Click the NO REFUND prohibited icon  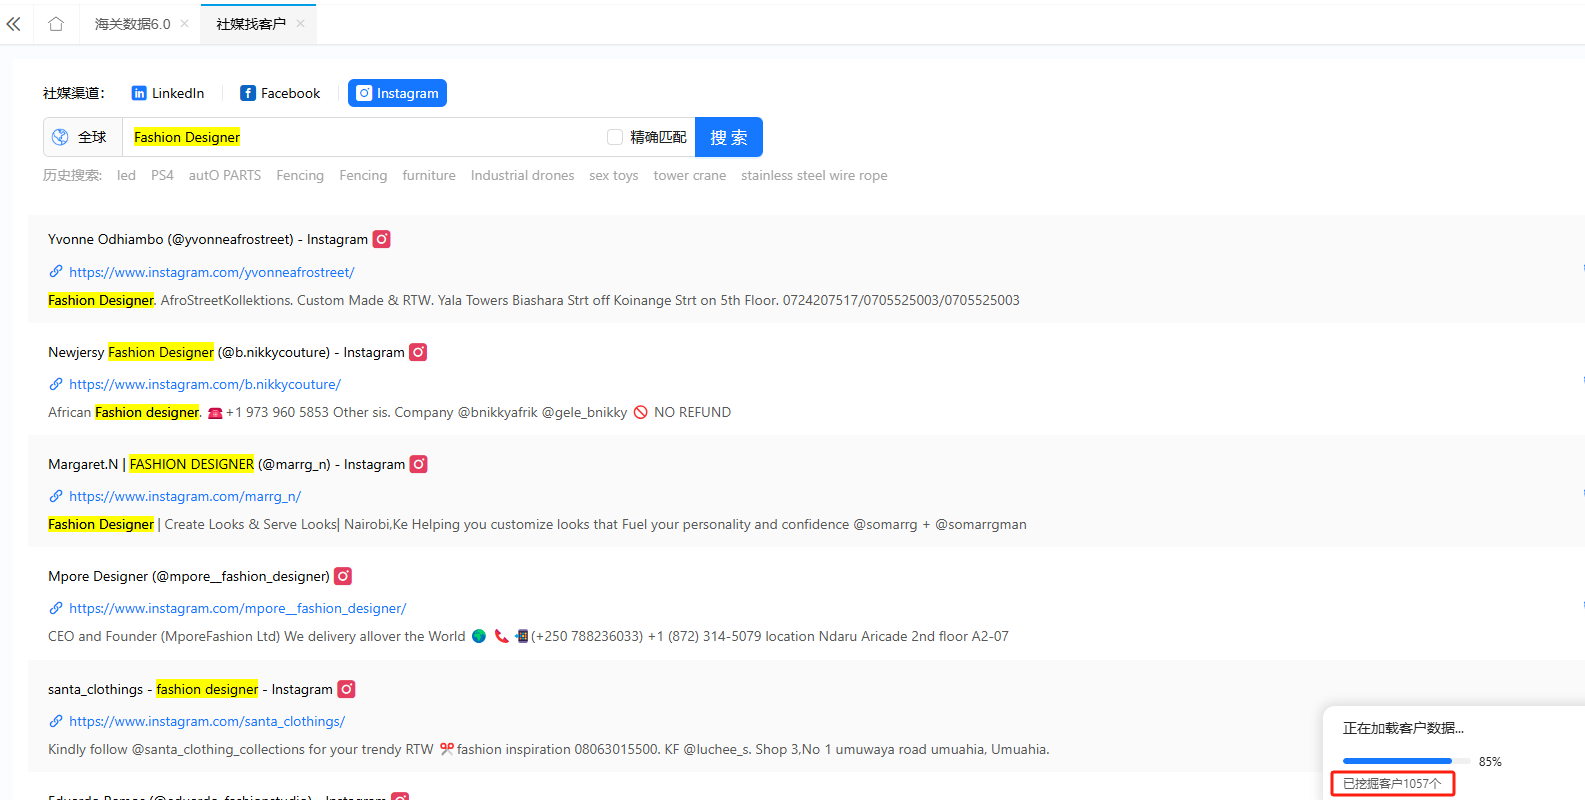(641, 412)
